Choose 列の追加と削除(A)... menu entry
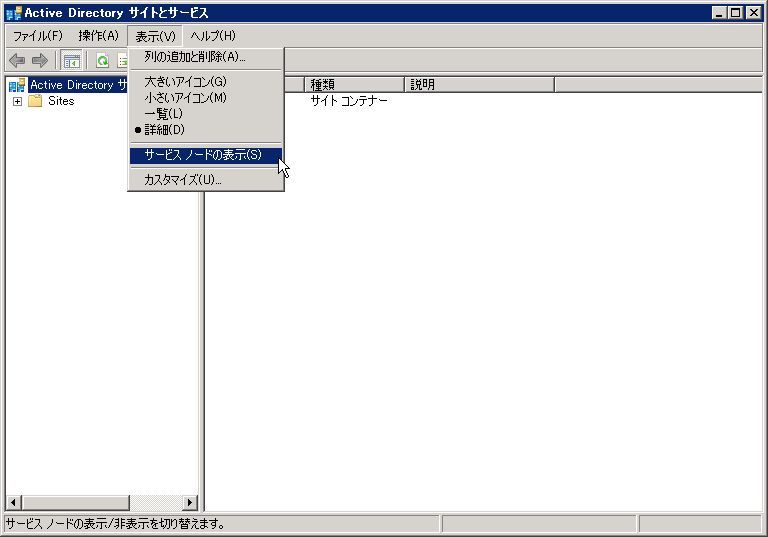The height and width of the screenshot is (537, 768). pyautogui.click(x=206, y=57)
